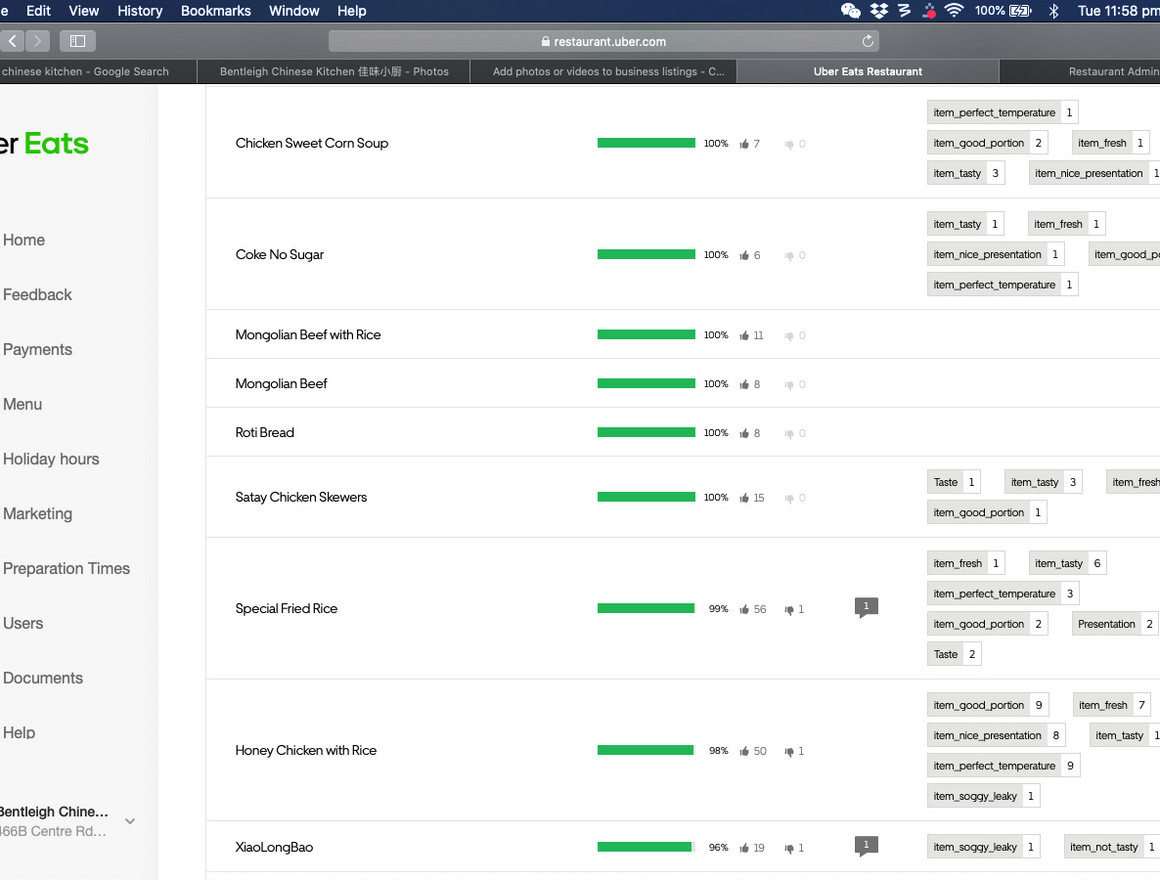
Task: Open the History menu
Action: [140, 11]
